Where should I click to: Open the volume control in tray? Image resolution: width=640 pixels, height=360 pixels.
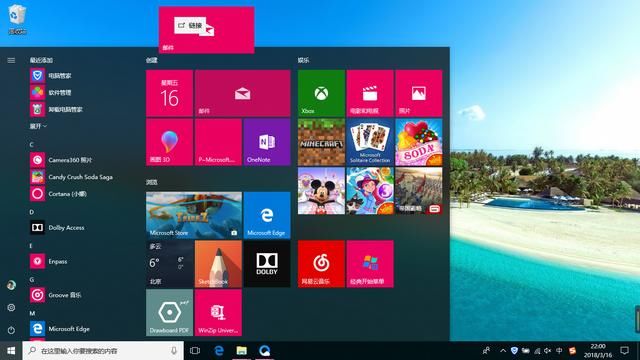click(x=548, y=351)
